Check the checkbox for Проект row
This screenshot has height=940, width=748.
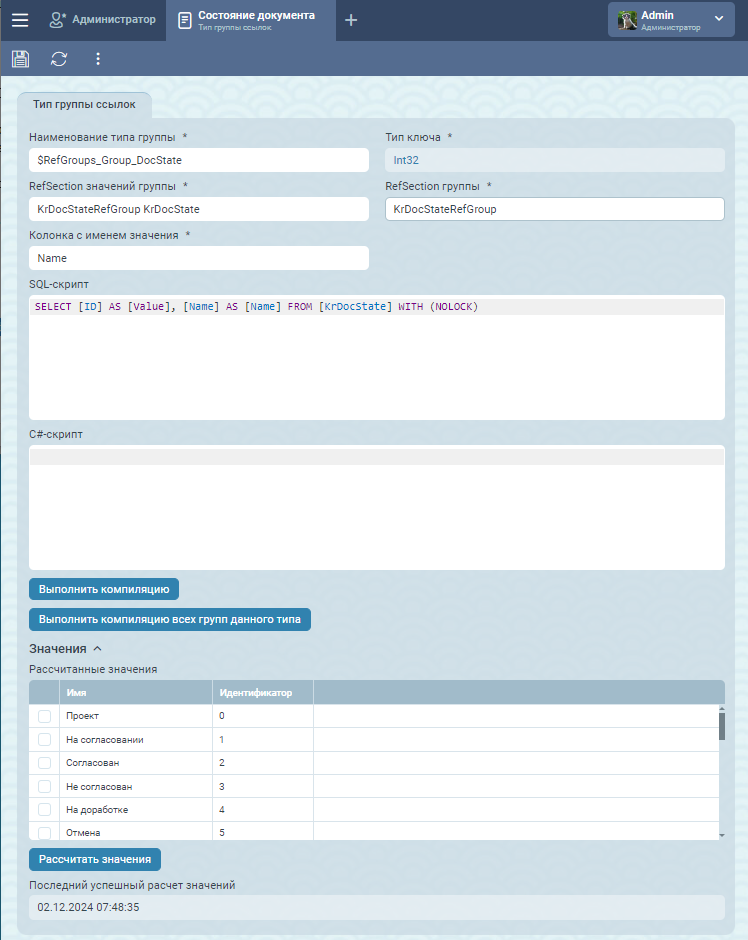pyautogui.click(x=44, y=716)
